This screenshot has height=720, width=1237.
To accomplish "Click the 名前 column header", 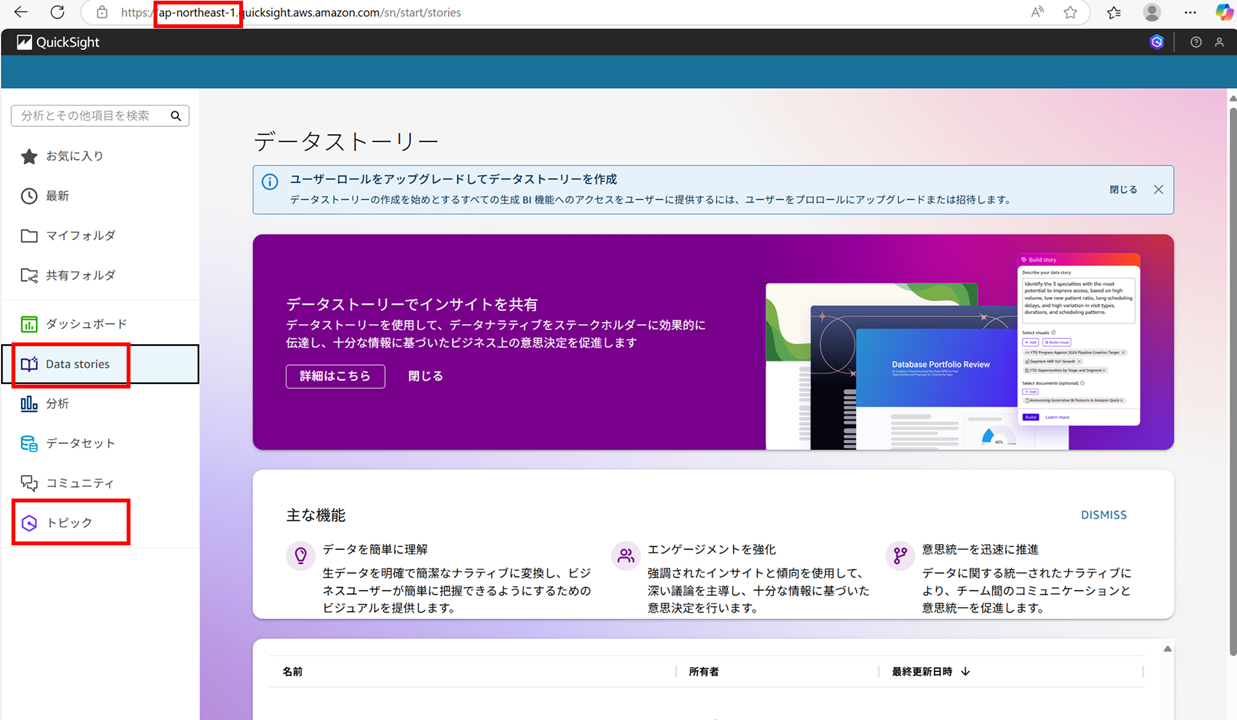I will point(292,672).
